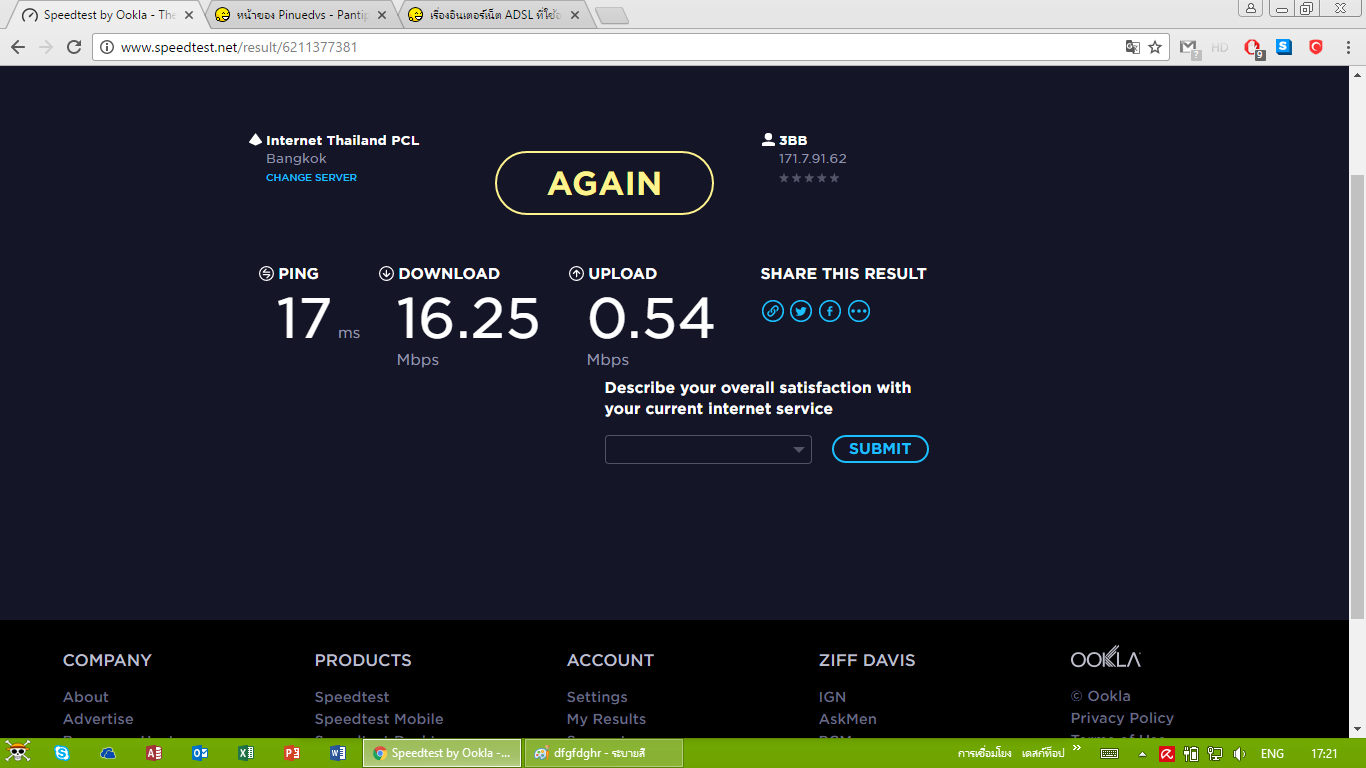View site information icon in address bar
Viewport: 1366px width, 768px height.
pos(108,47)
